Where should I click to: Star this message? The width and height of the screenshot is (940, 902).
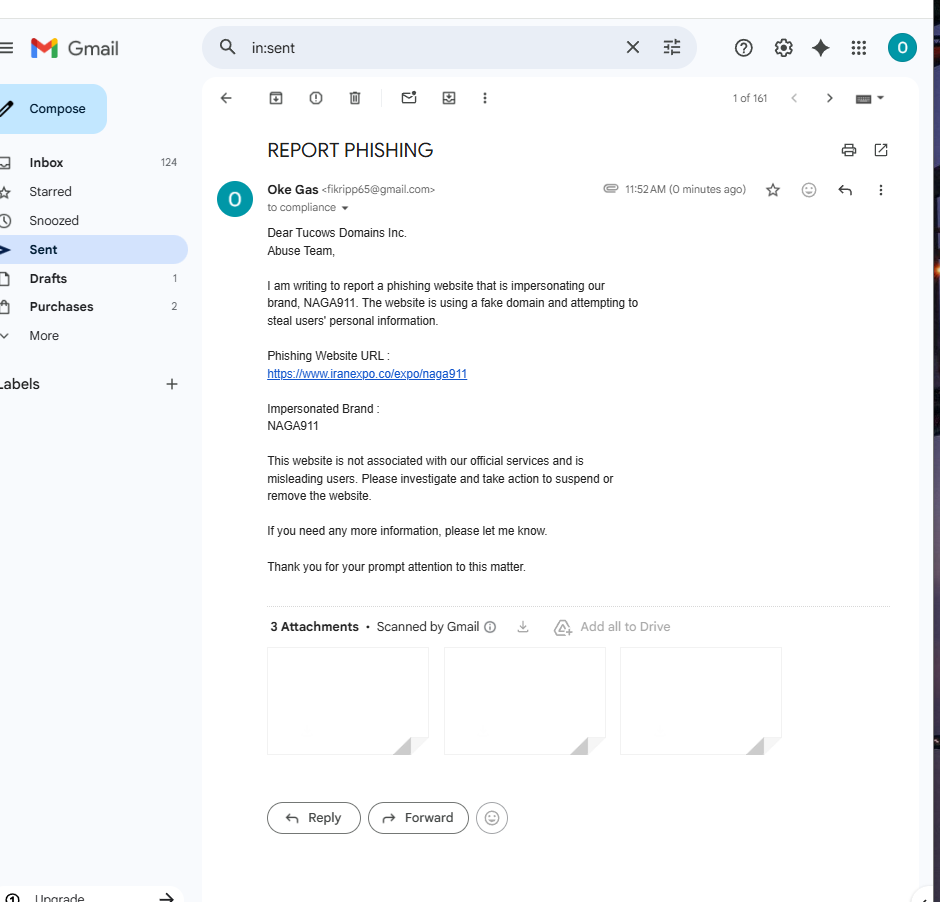[x=773, y=190]
